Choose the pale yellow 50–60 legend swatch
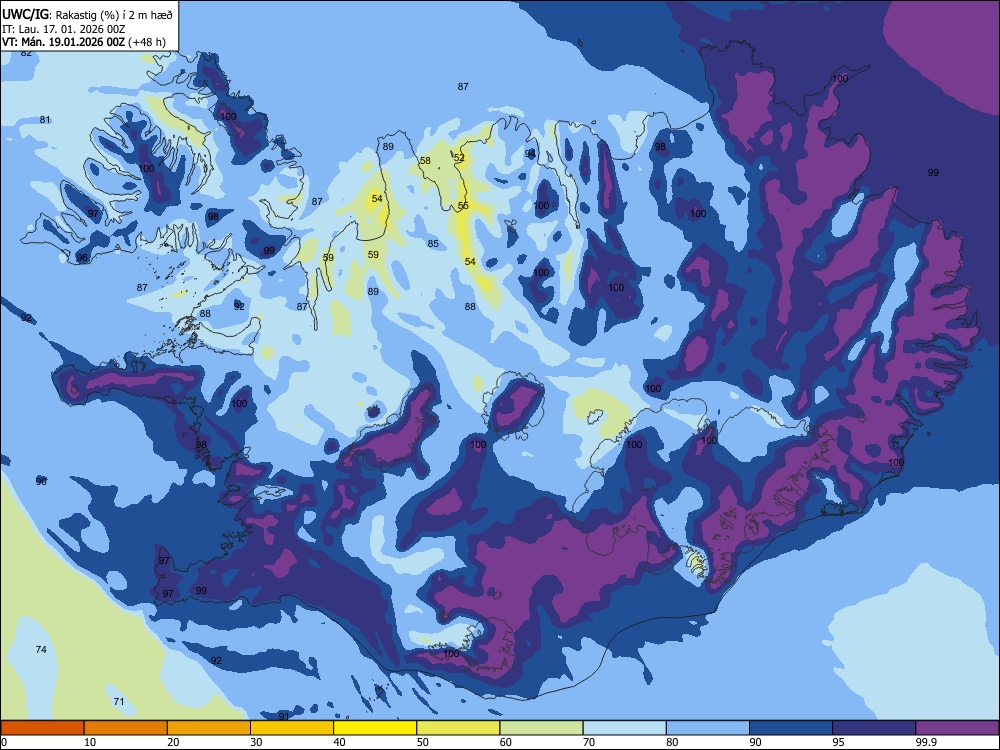This screenshot has width=1000, height=750. click(x=458, y=728)
